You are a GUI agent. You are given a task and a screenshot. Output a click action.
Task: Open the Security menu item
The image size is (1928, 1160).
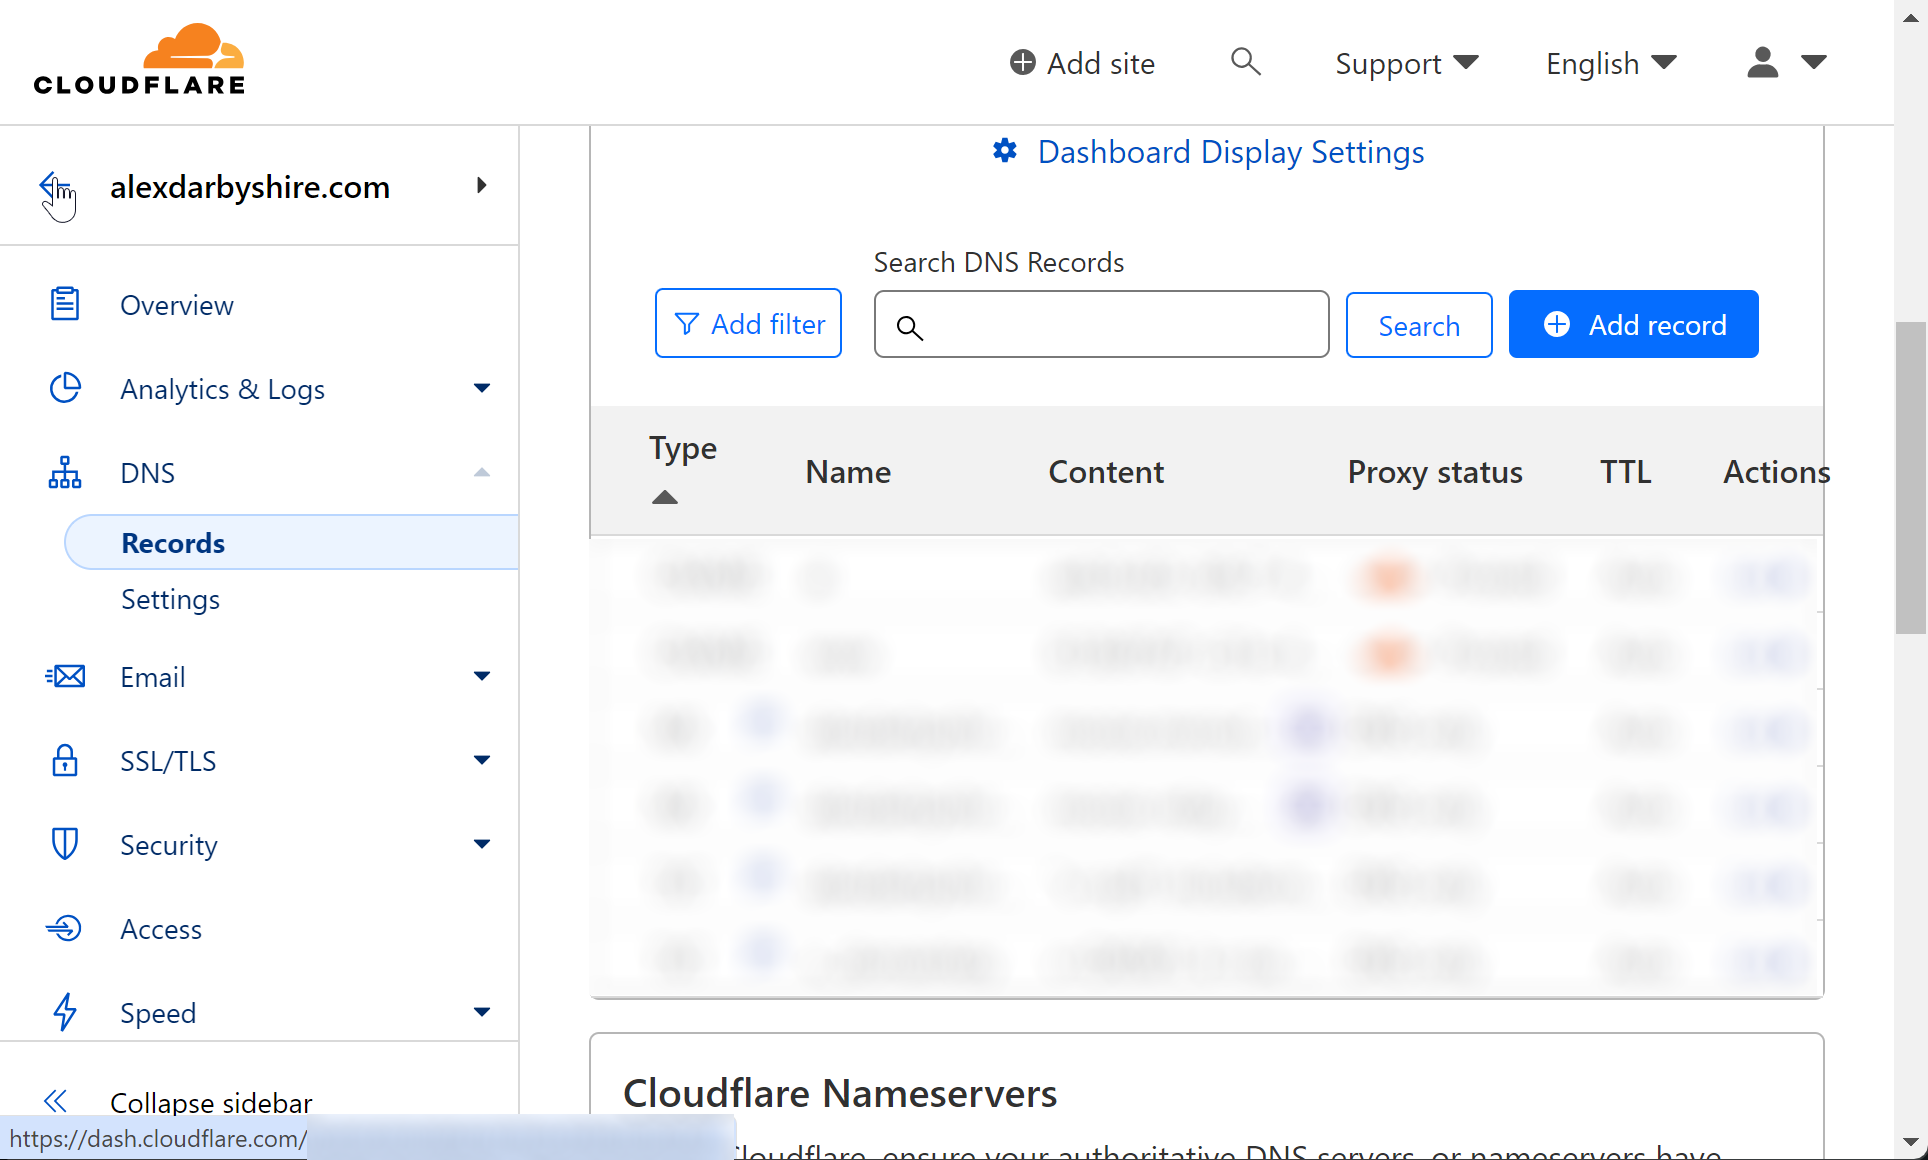tap(169, 845)
